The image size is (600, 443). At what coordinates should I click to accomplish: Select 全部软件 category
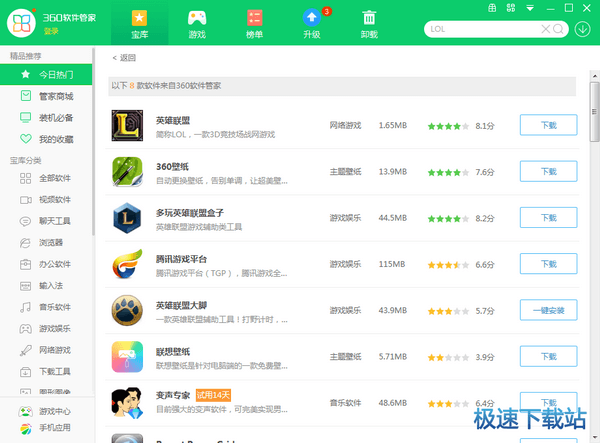(46, 178)
